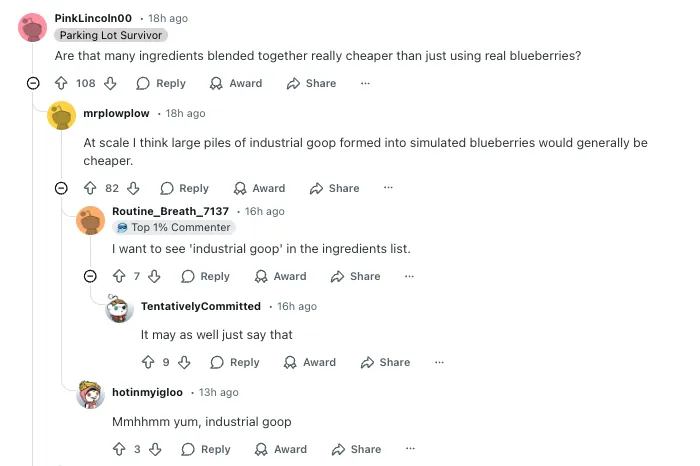Open more options on mrplowplow's comment

pos(388,188)
